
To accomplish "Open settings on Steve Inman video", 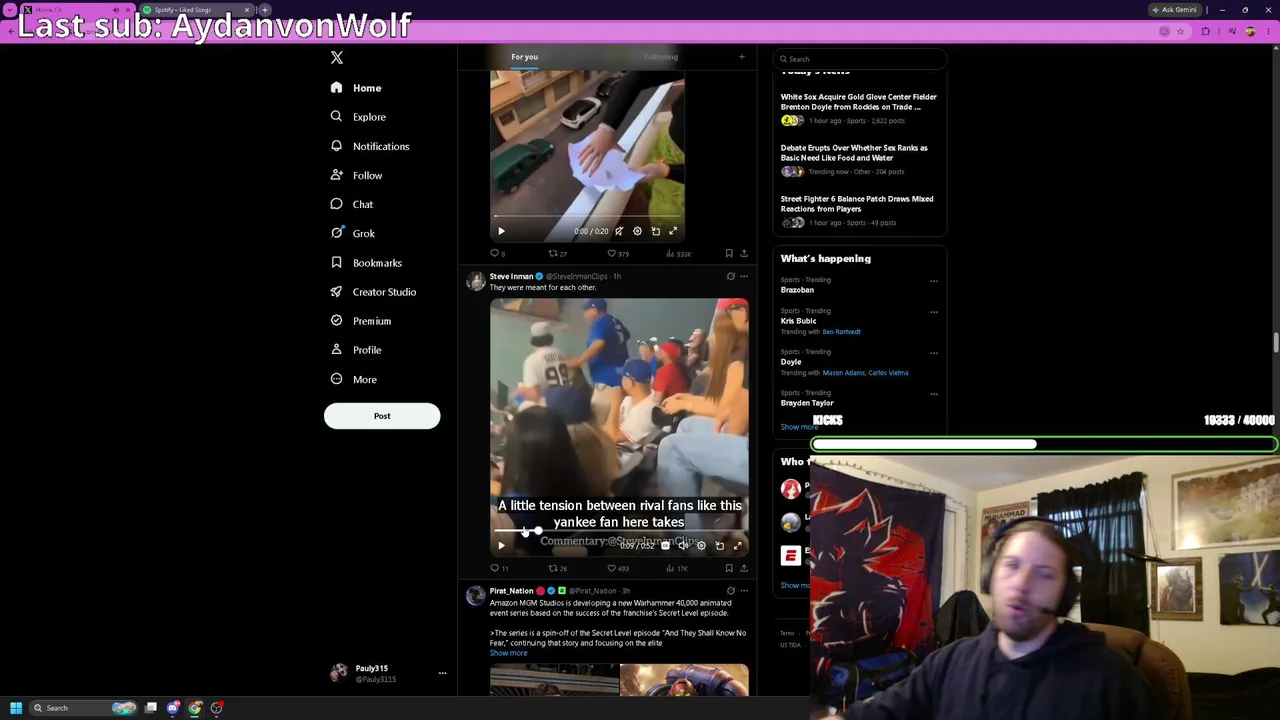I will (701, 546).
